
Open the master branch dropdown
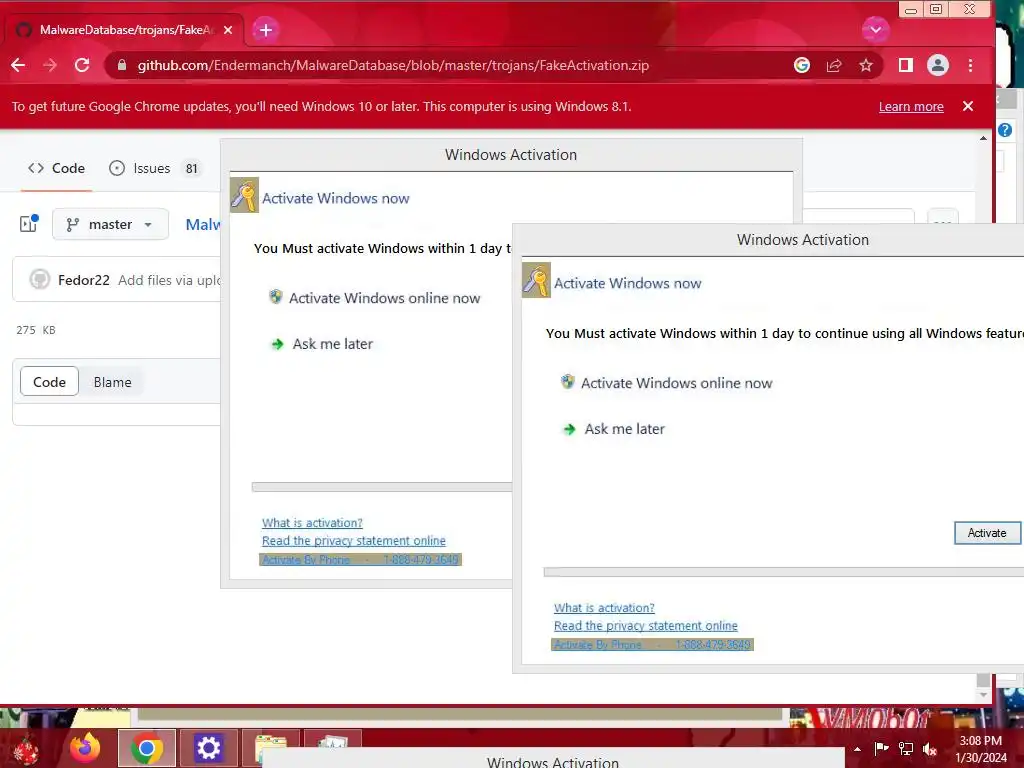(110, 225)
